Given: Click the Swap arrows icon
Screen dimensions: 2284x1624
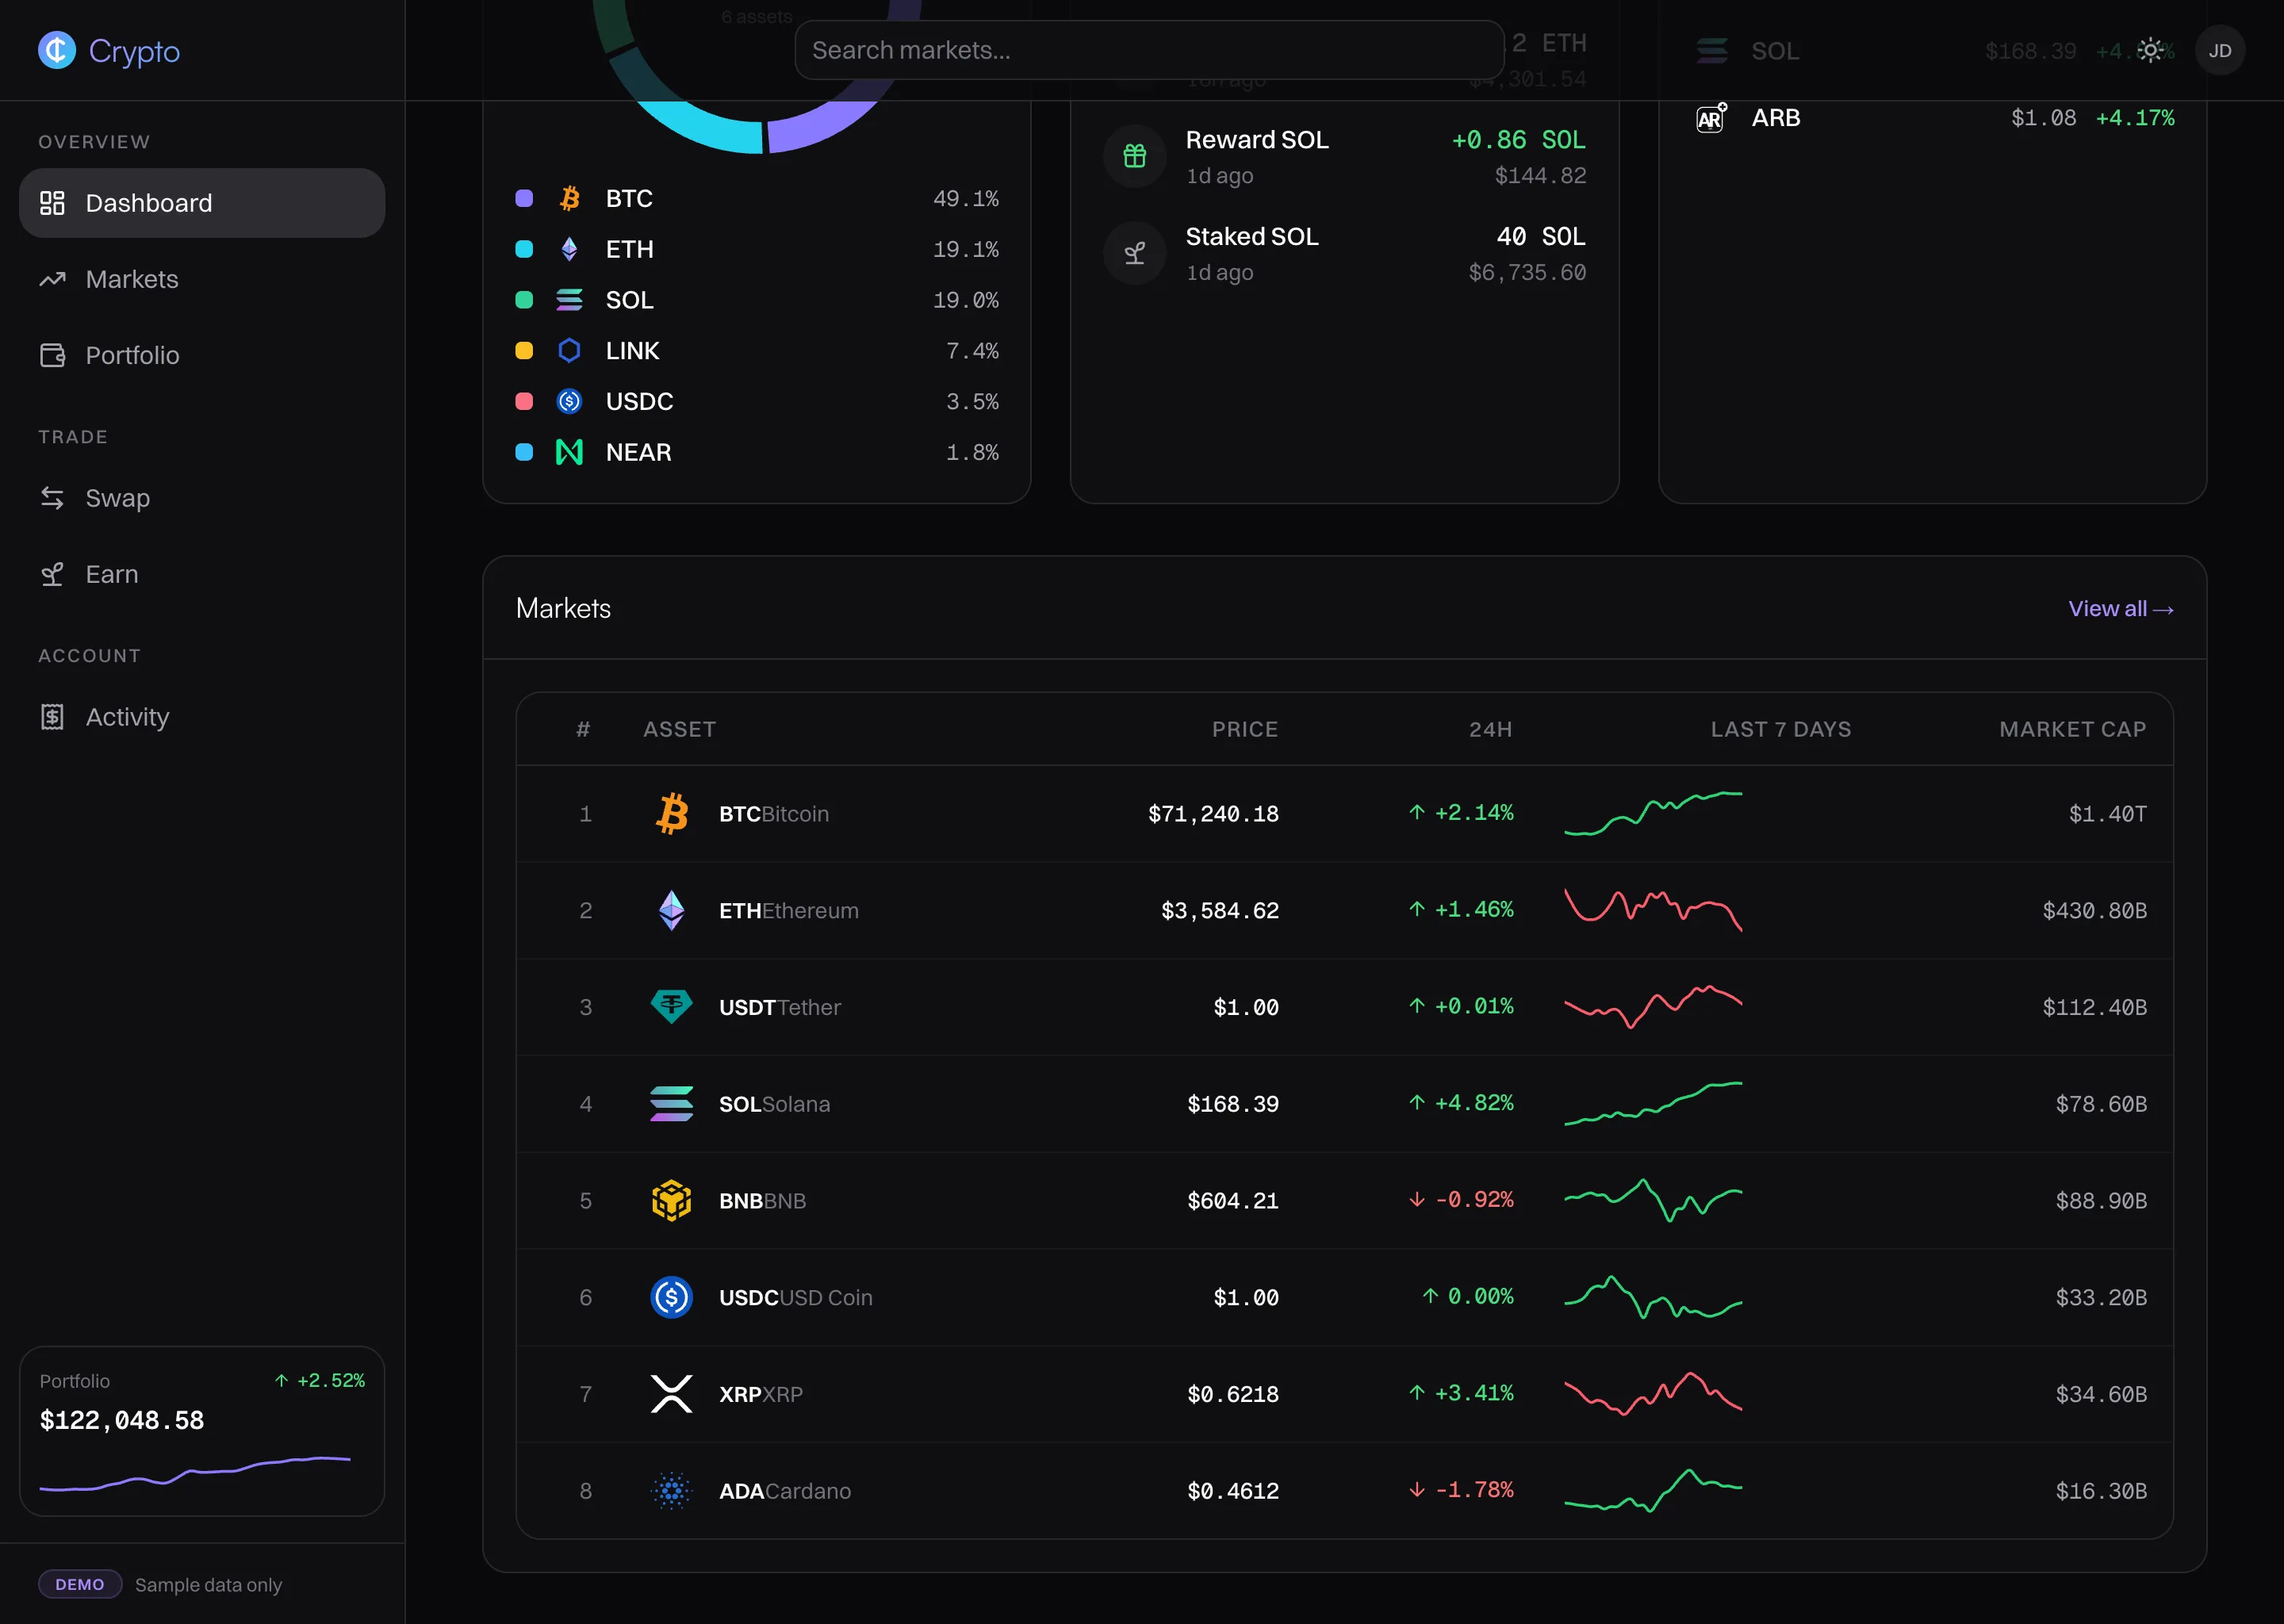Looking at the screenshot, I should [x=52, y=498].
